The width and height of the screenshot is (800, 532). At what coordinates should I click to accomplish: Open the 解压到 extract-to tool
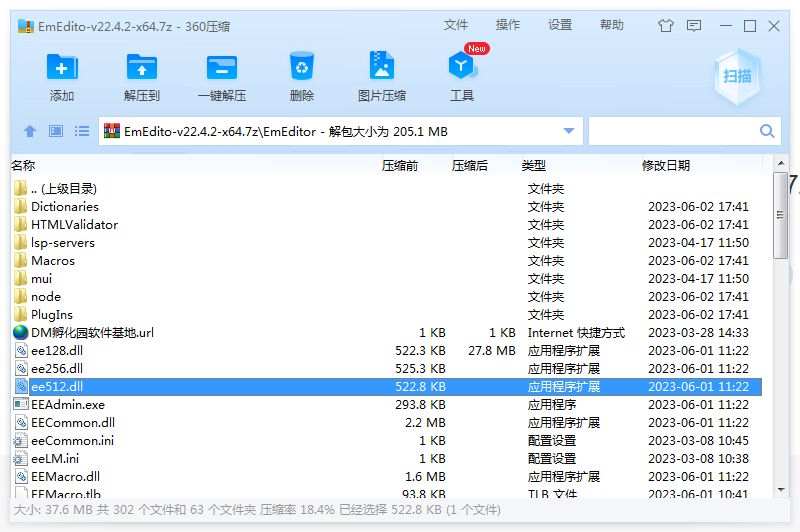(142, 67)
